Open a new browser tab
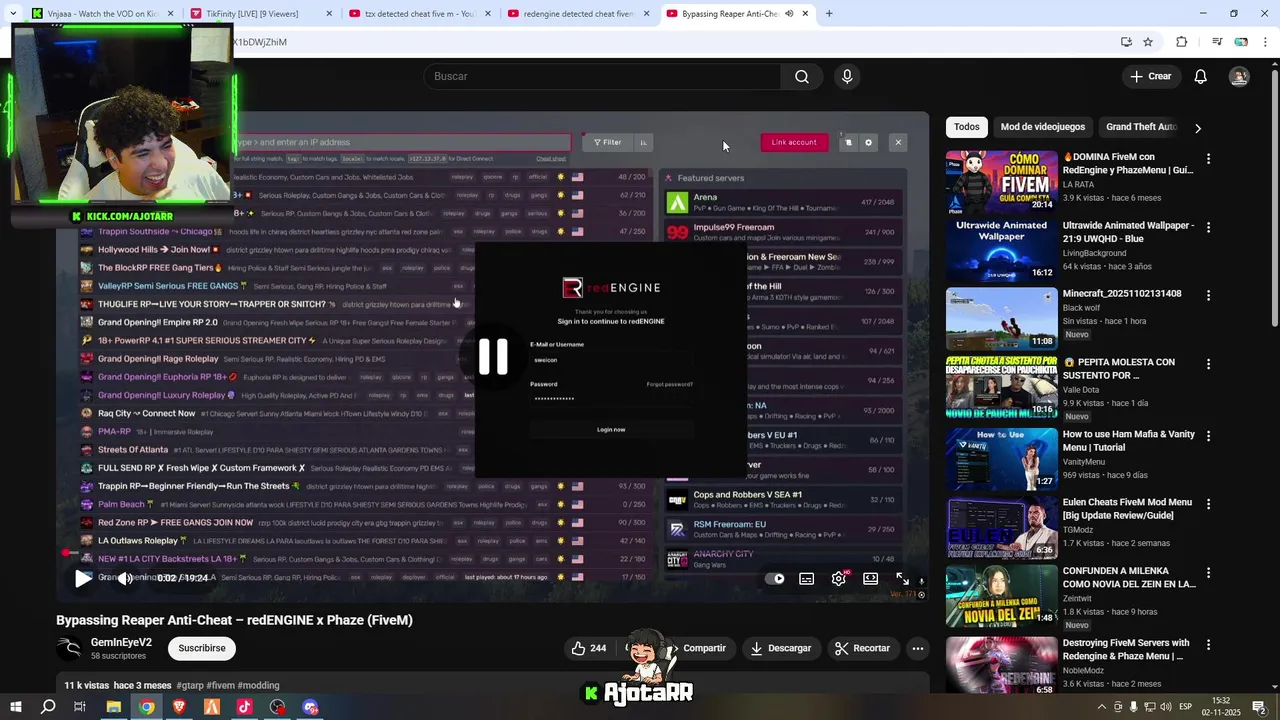 pos(829,14)
